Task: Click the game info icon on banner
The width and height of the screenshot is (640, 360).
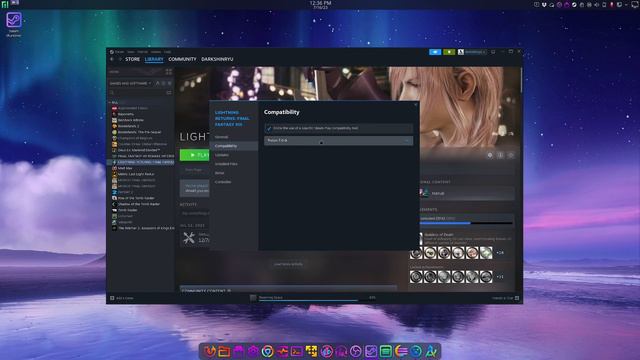Action: 500,155
